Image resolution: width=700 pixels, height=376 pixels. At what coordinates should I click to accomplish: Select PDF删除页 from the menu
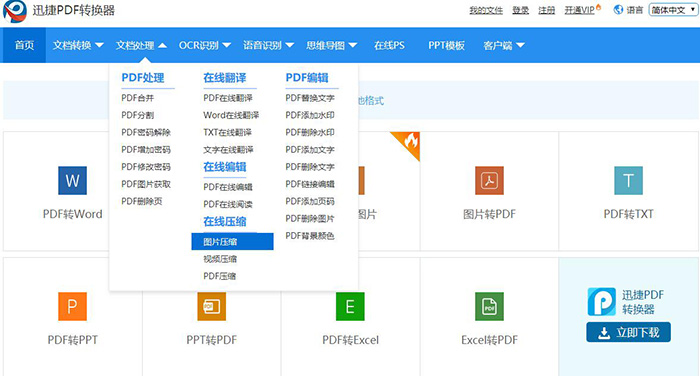coord(142,201)
